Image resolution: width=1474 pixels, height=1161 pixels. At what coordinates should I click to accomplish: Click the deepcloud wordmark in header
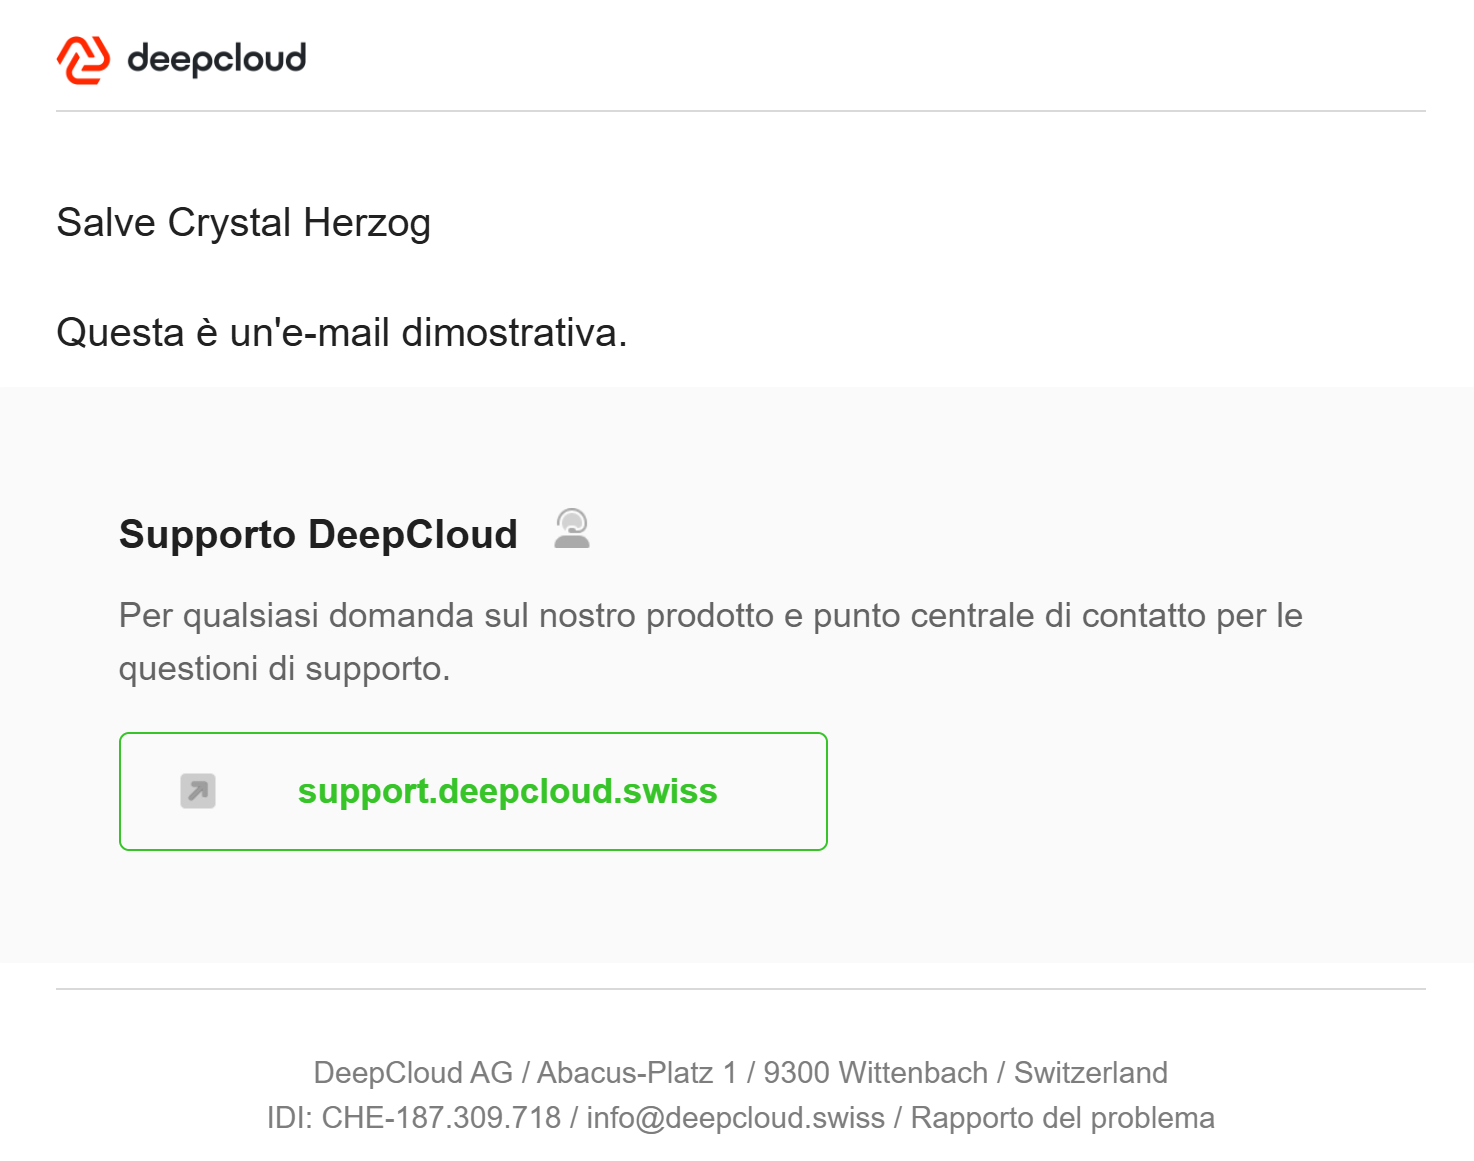click(x=217, y=60)
